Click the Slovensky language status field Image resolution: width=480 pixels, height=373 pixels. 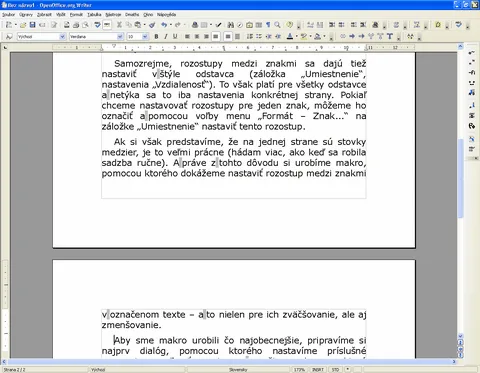[238, 370]
